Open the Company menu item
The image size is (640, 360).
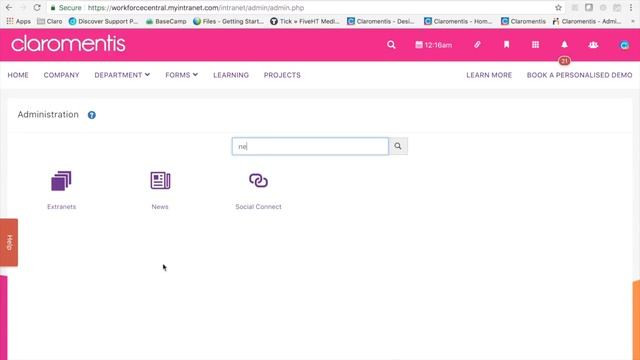tap(62, 75)
